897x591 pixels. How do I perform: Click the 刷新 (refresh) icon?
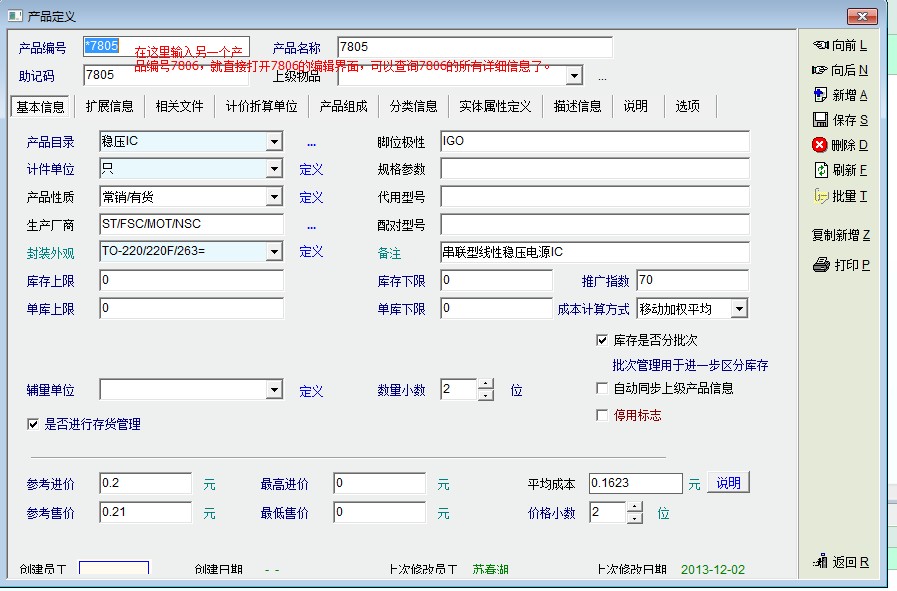tap(820, 170)
